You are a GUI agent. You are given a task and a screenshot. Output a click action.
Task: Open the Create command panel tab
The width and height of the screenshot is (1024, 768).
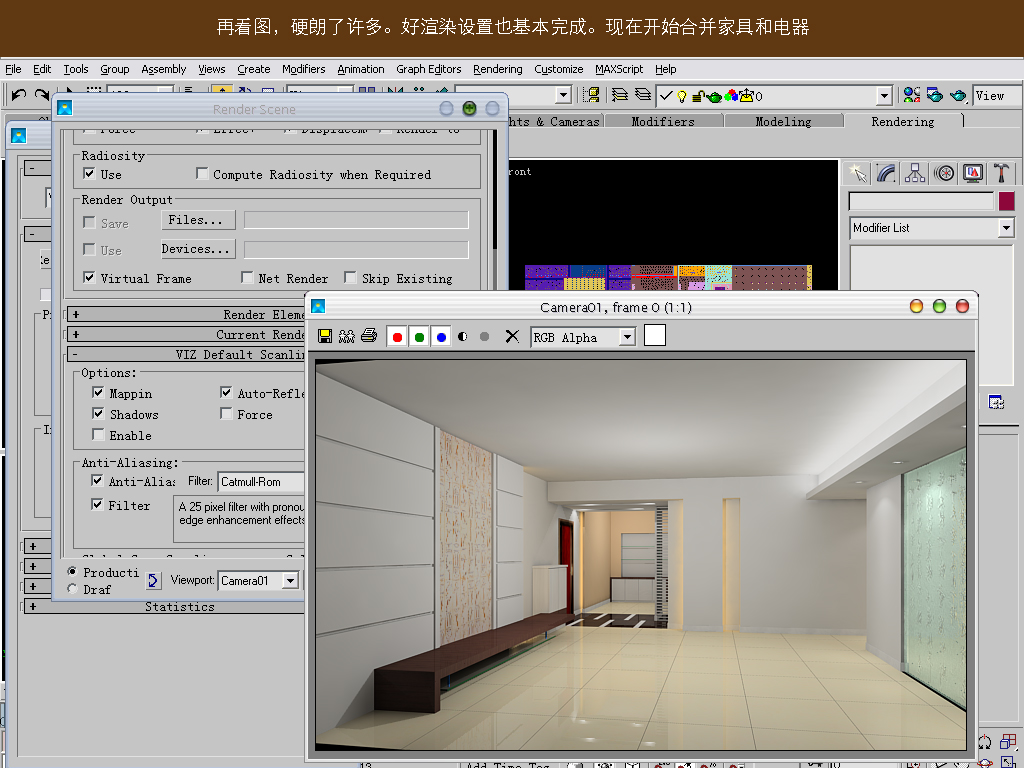(857, 173)
